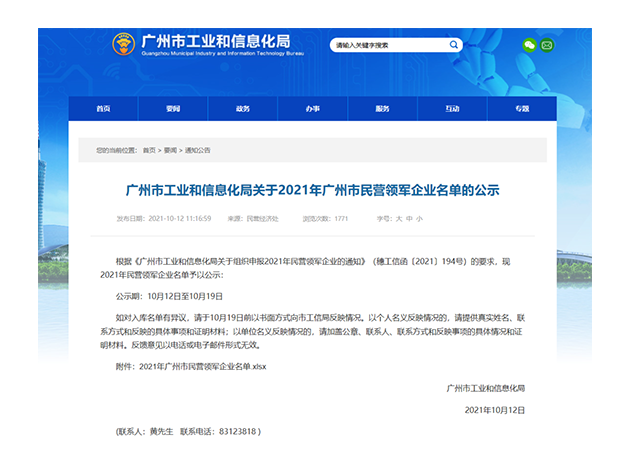Set font size to 小
This screenshot has width=630, height=472.
click(x=419, y=218)
